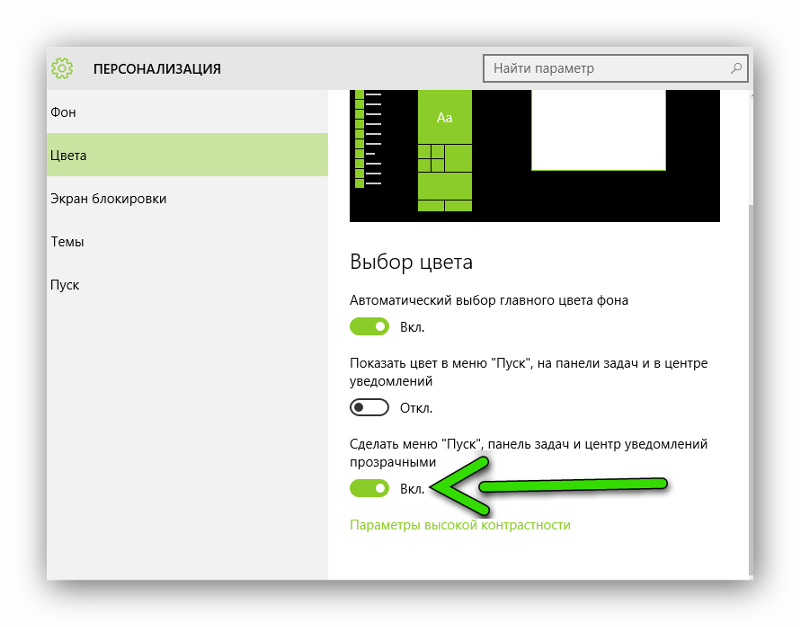Open the Темы section
Screen dimensions: 800x627
point(187,241)
